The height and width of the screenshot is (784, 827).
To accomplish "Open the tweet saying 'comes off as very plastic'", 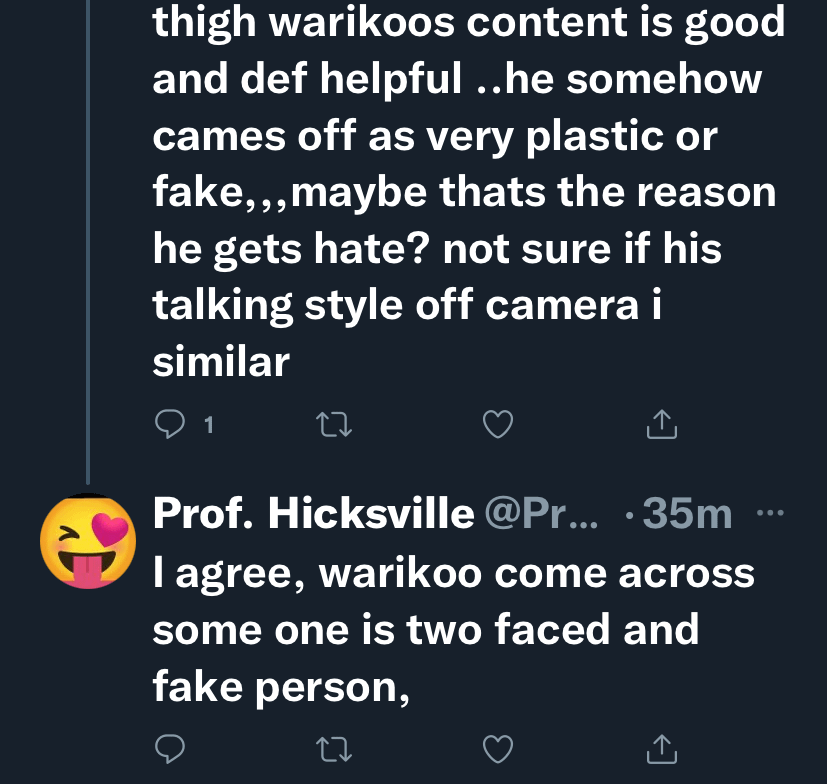I will pyautogui.click(x=434, y=136).
